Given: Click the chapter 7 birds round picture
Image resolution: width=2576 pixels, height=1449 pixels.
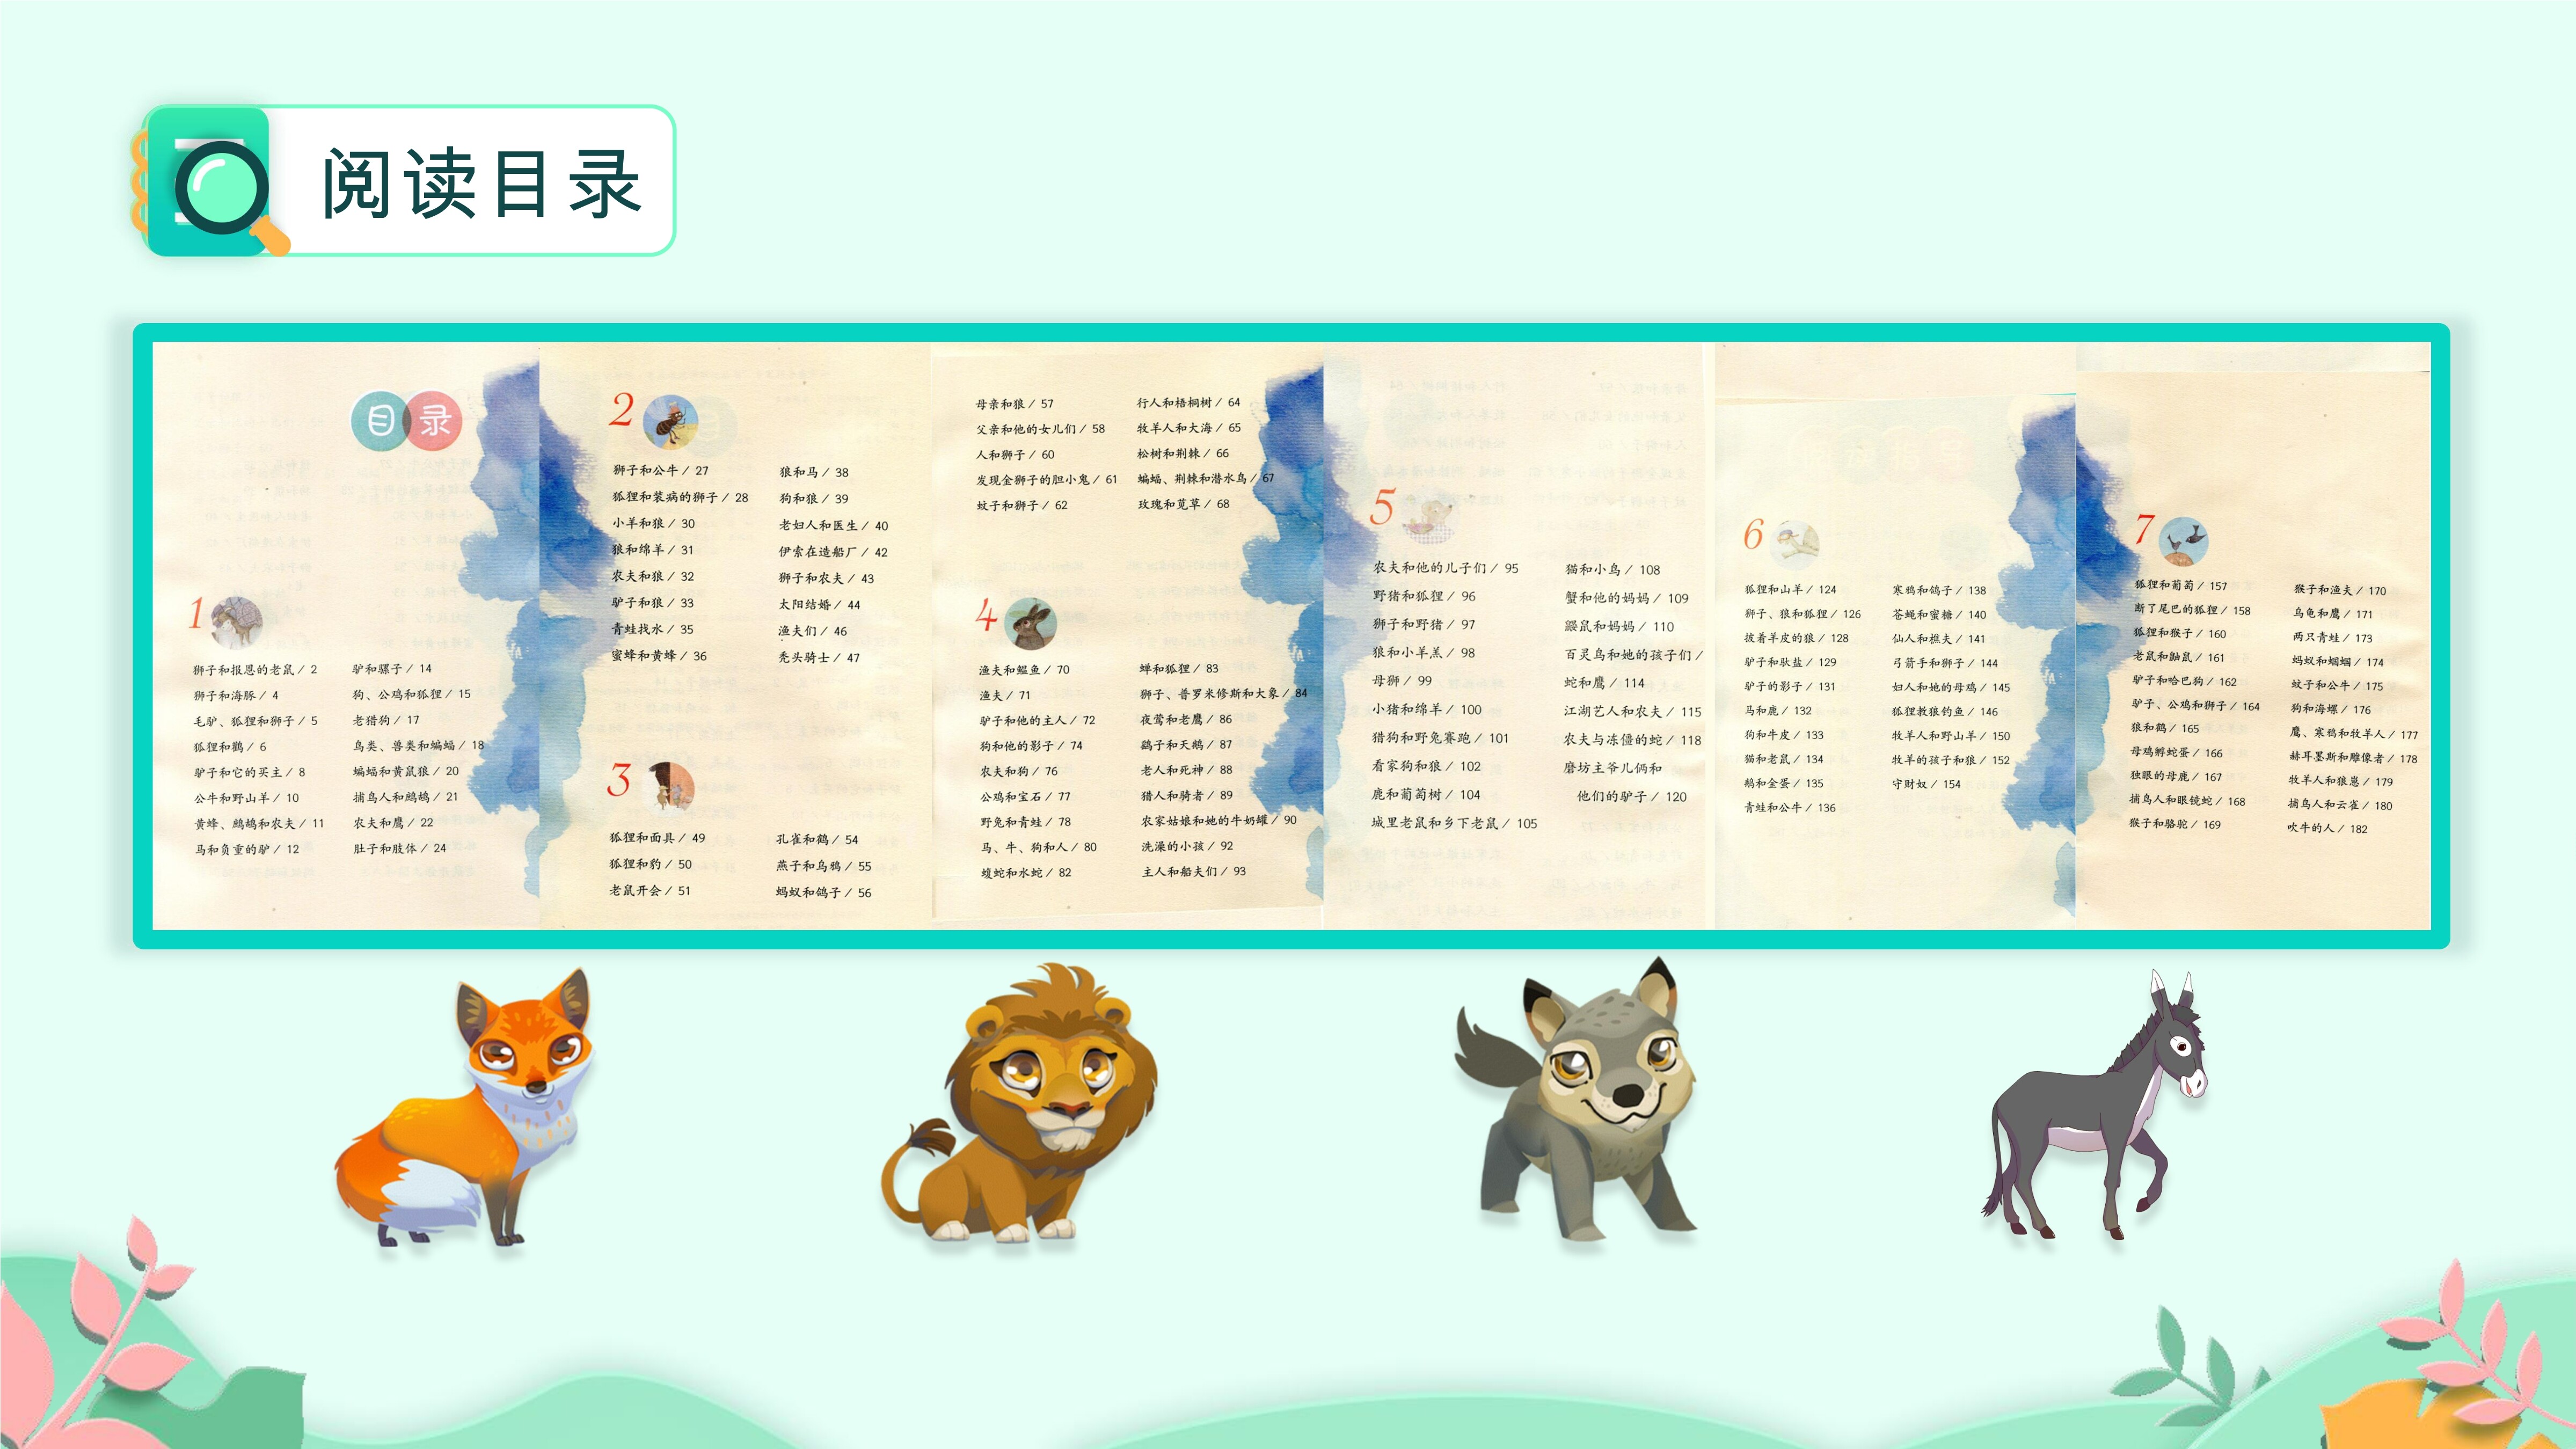Looking at the screenshot, I should 2183,542.
